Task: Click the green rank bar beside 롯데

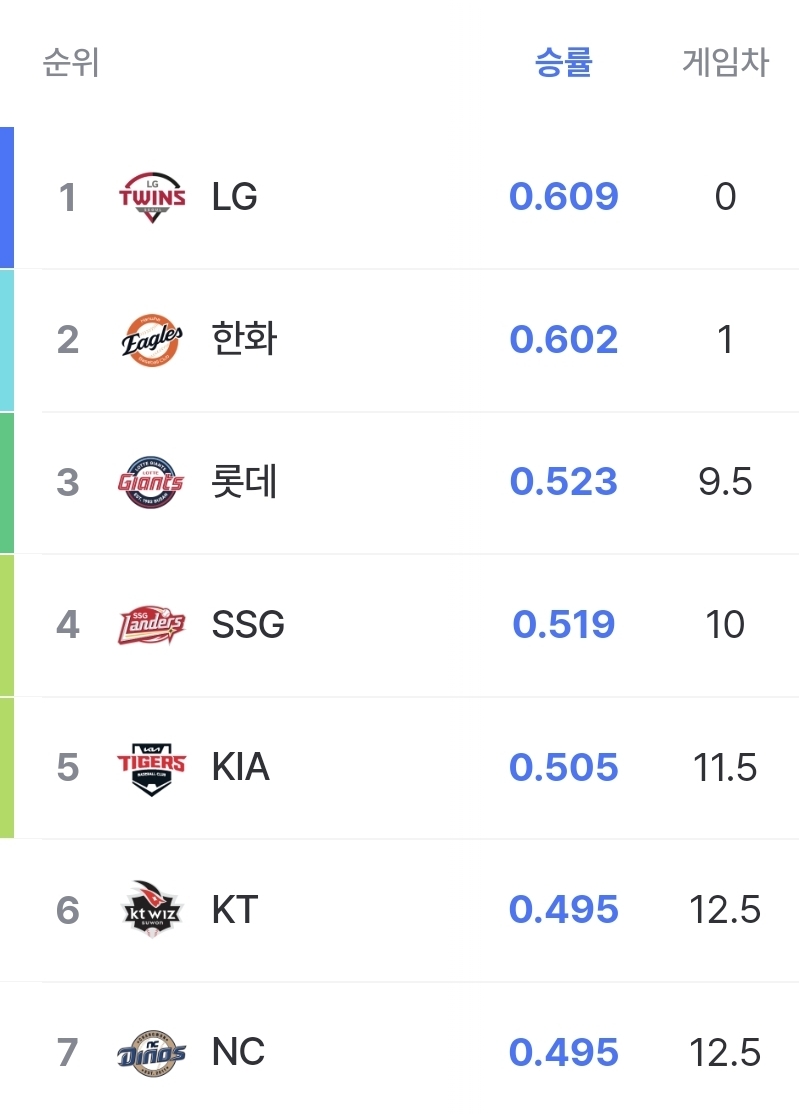Action: coord(7,482)
